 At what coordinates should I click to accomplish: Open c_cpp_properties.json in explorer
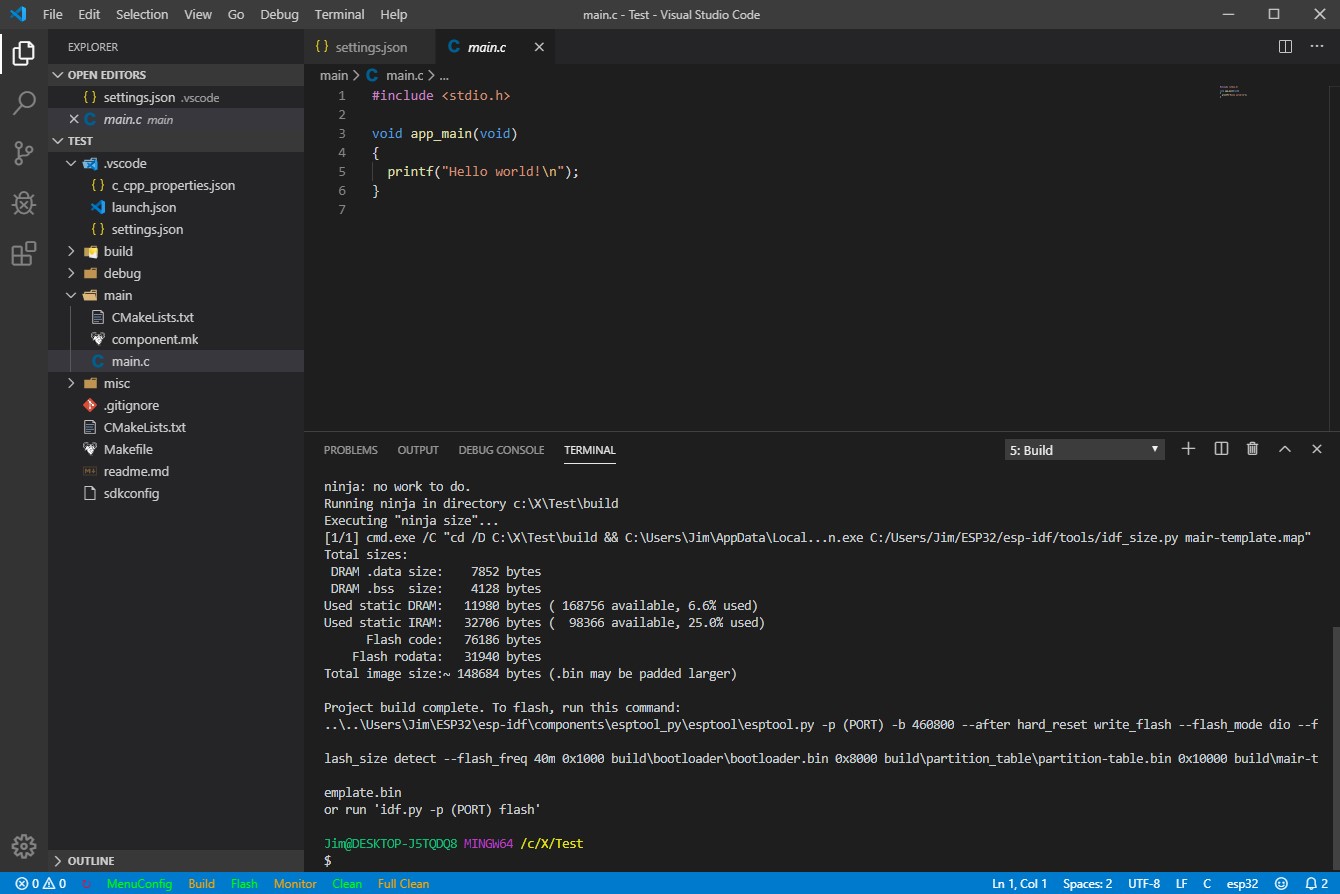176,185
